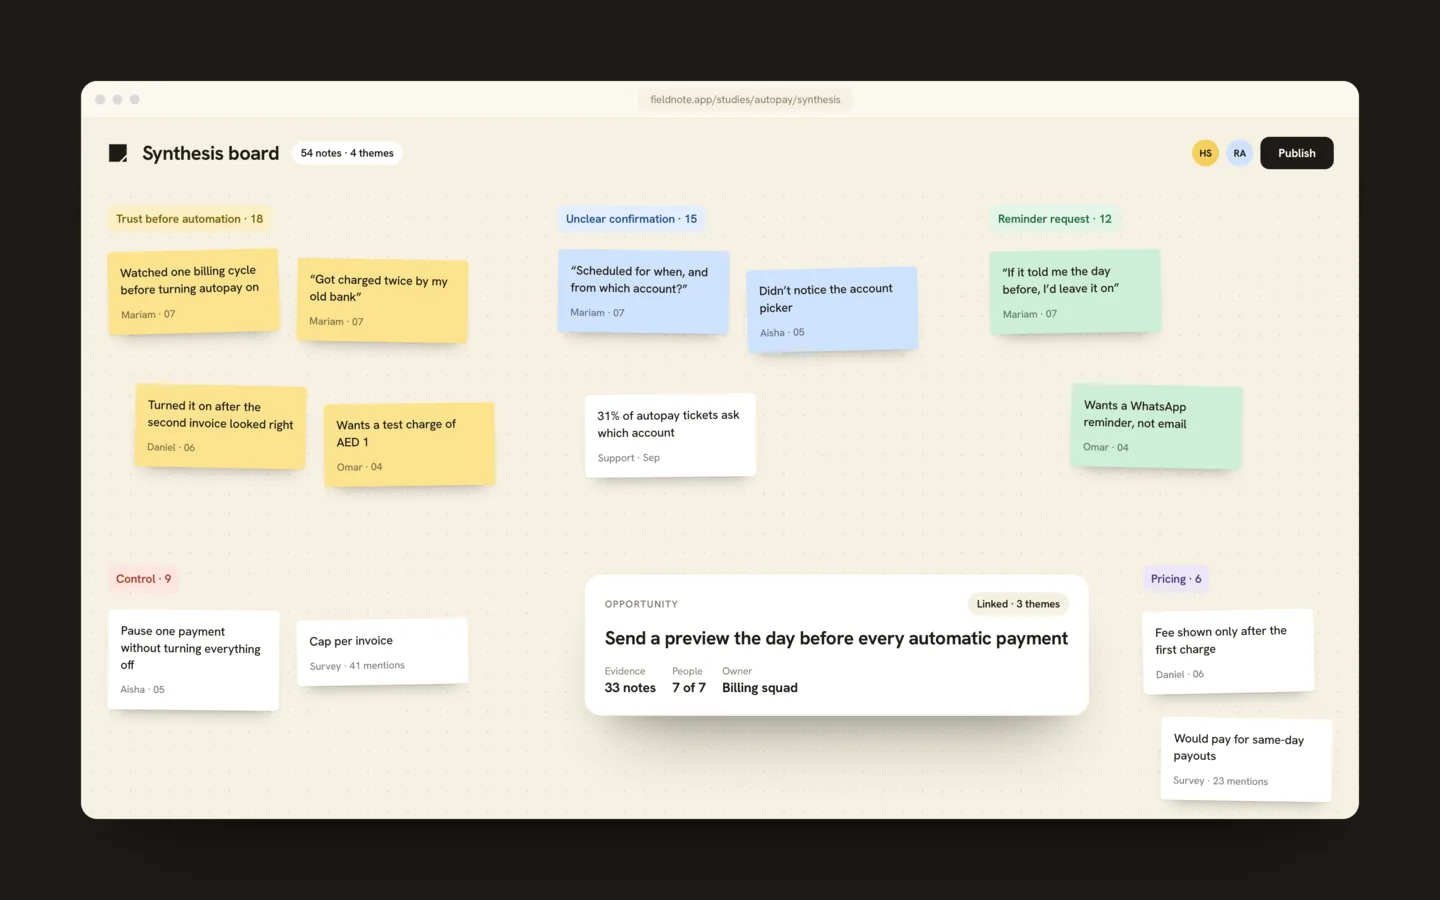The height and width of the screenshot is (900, 1440).
Task: Open note 'Got charged twice by my old bank'
Action: tap(382, 300)
